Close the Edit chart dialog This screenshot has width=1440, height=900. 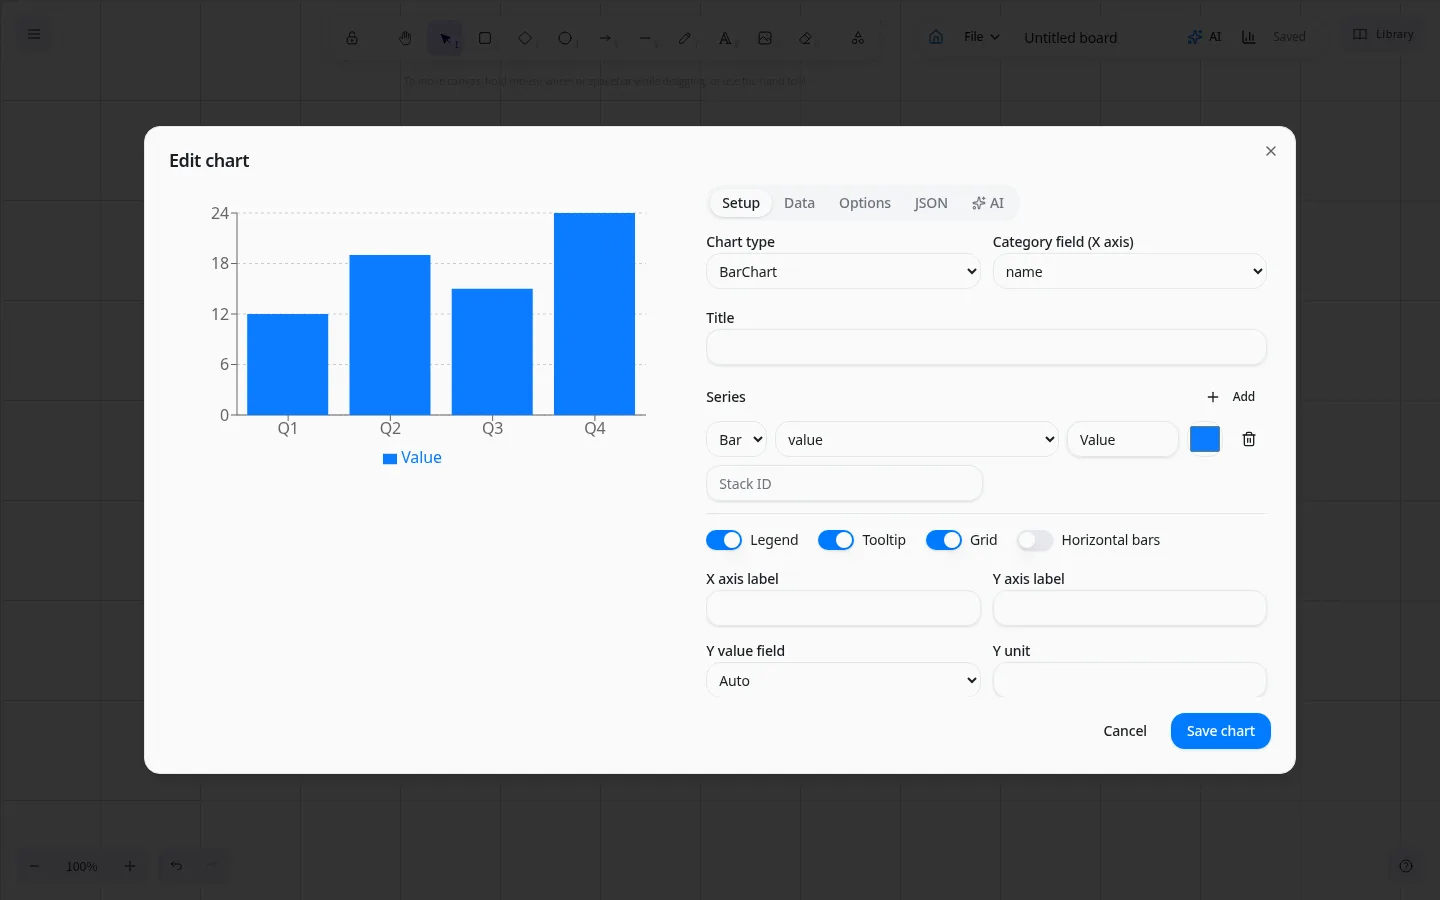click(1271, 151)
